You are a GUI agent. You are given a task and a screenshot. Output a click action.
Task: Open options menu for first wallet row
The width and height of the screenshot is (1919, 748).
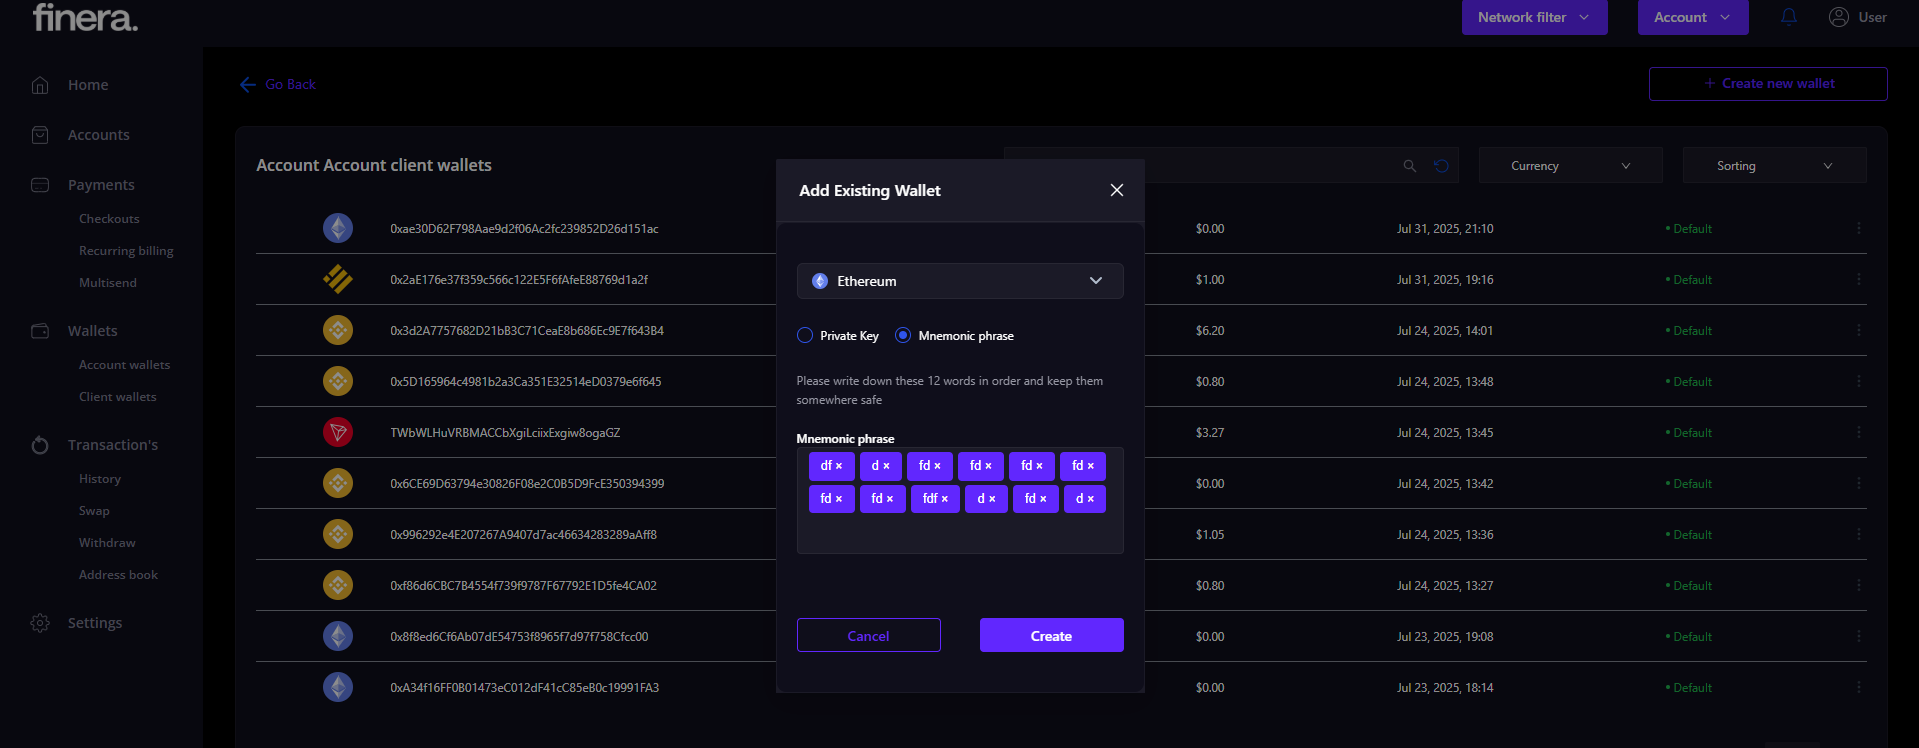click(x=1858, y=229)
